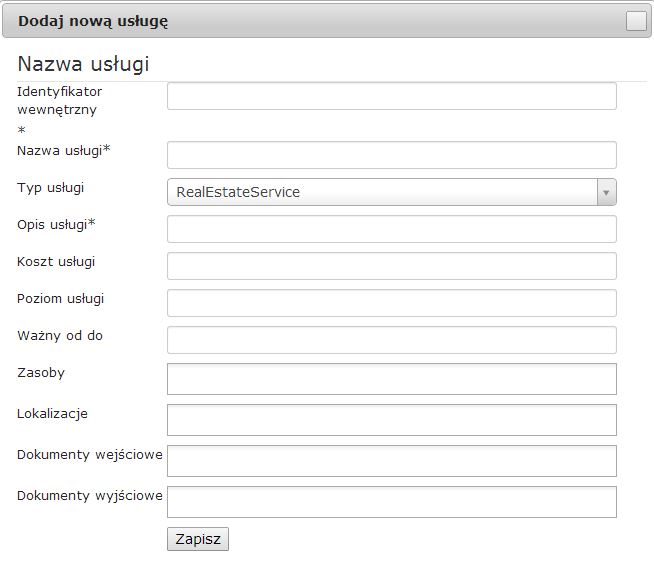This screenshot has width=654, height=588.
Task: Click the Koszt usługi label
Action: click(x=56, y=262)
